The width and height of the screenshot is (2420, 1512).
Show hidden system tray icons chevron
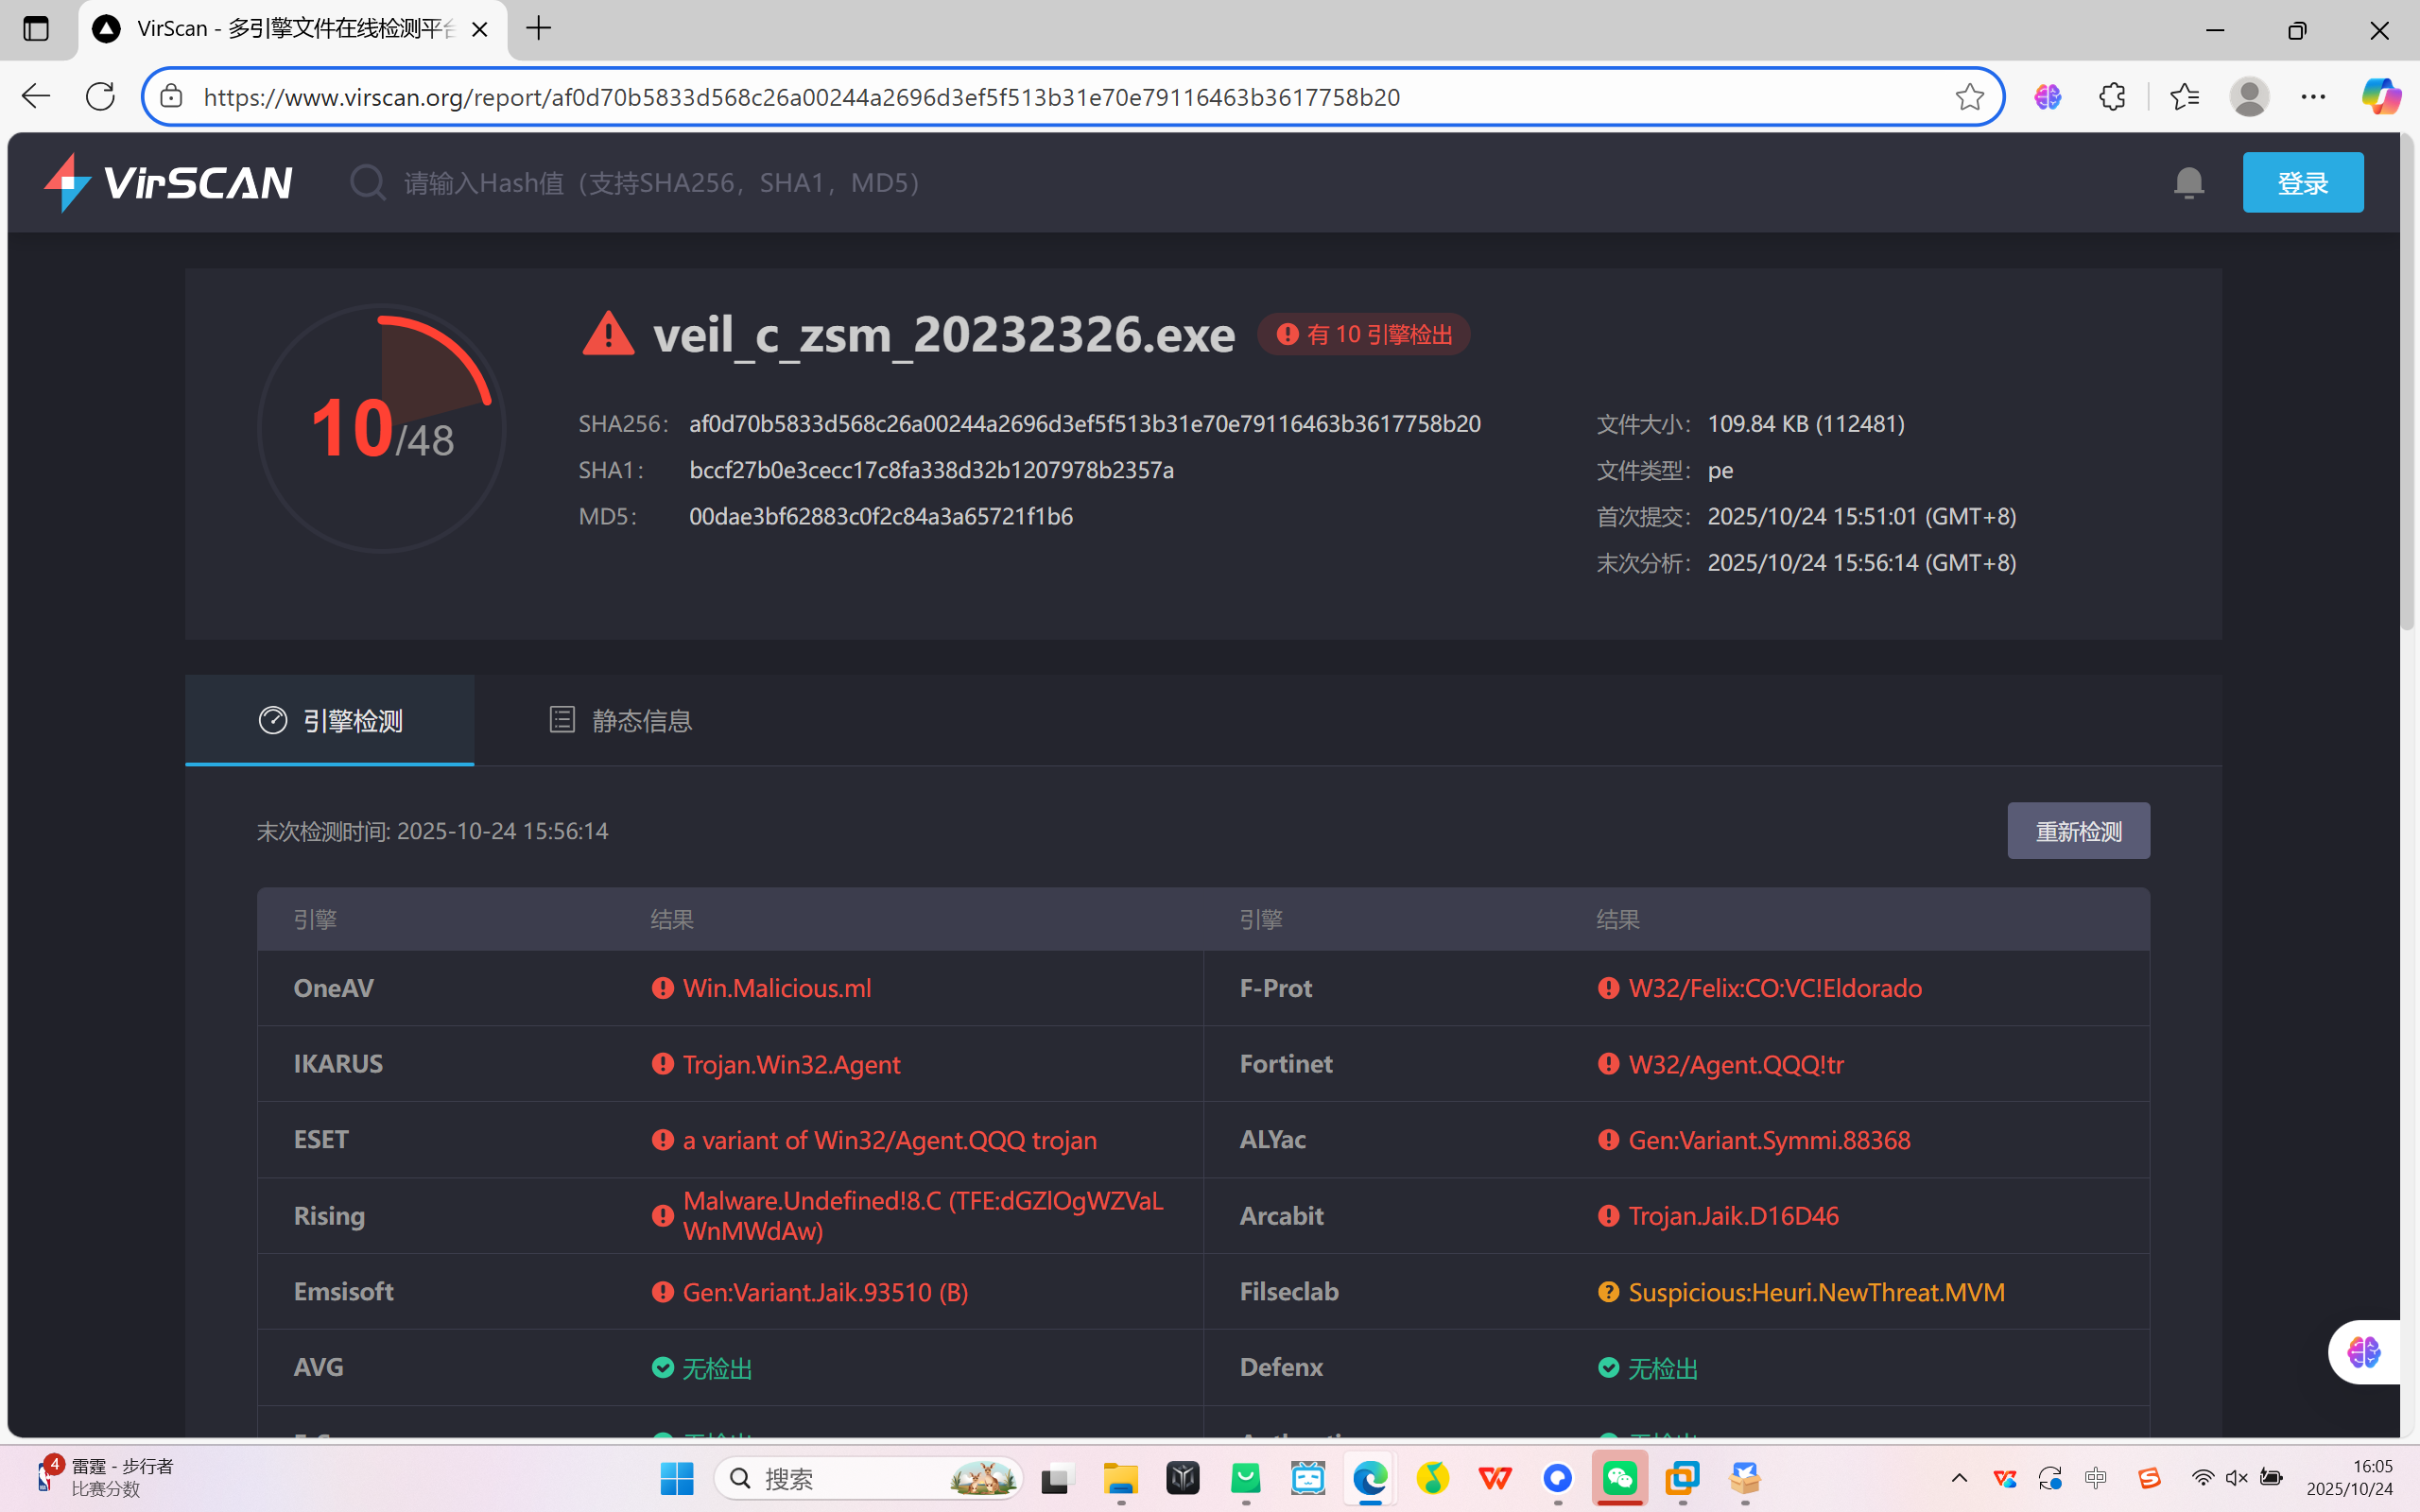[x=1959, y=1478]
